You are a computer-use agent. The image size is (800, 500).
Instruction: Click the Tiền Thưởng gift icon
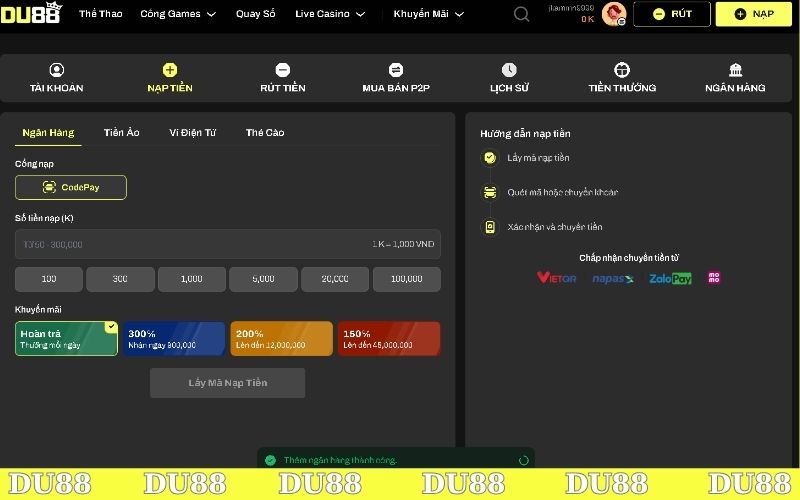pyautogui.click(x=622, y=70)
